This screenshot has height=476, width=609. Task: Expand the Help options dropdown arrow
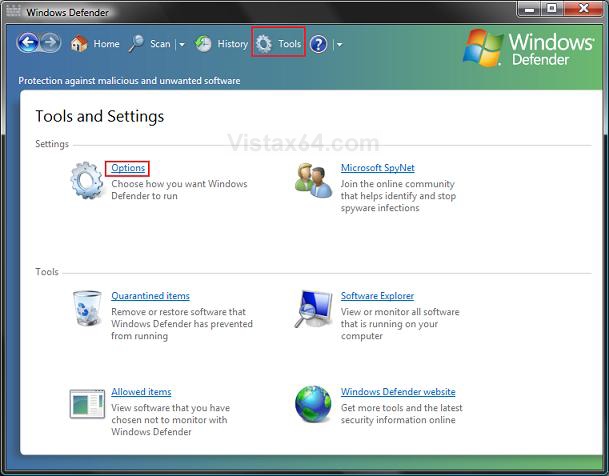pyautogui.click(x=339, y=45)
